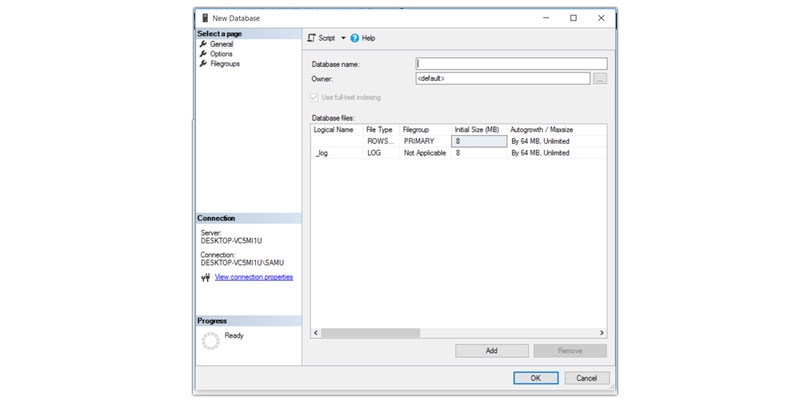Expand the Script dropdown arrow

click(x=343, y=38)
